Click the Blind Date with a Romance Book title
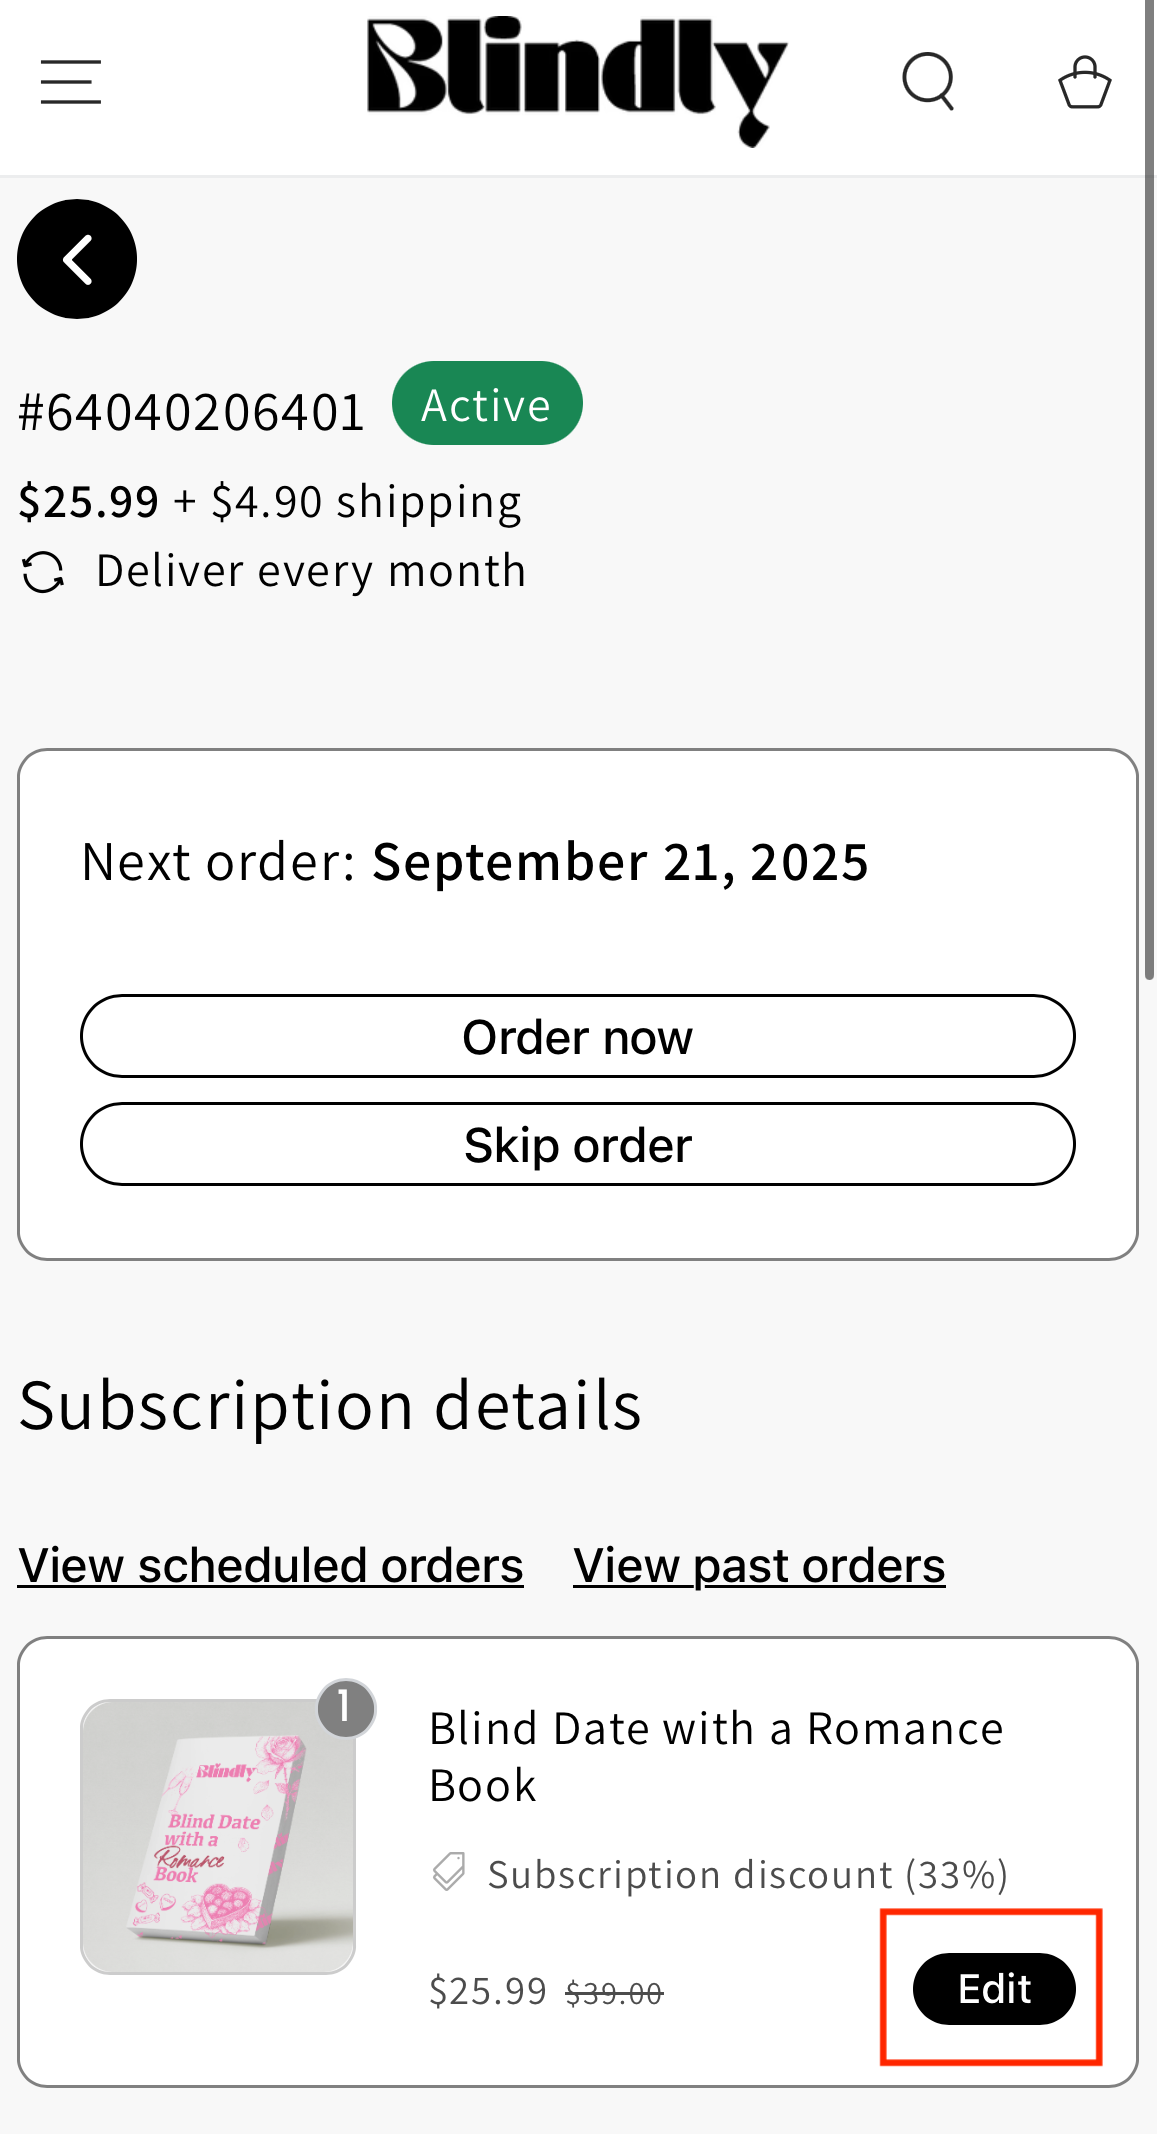The image size is (1157, 2134). click(716, 1756)
